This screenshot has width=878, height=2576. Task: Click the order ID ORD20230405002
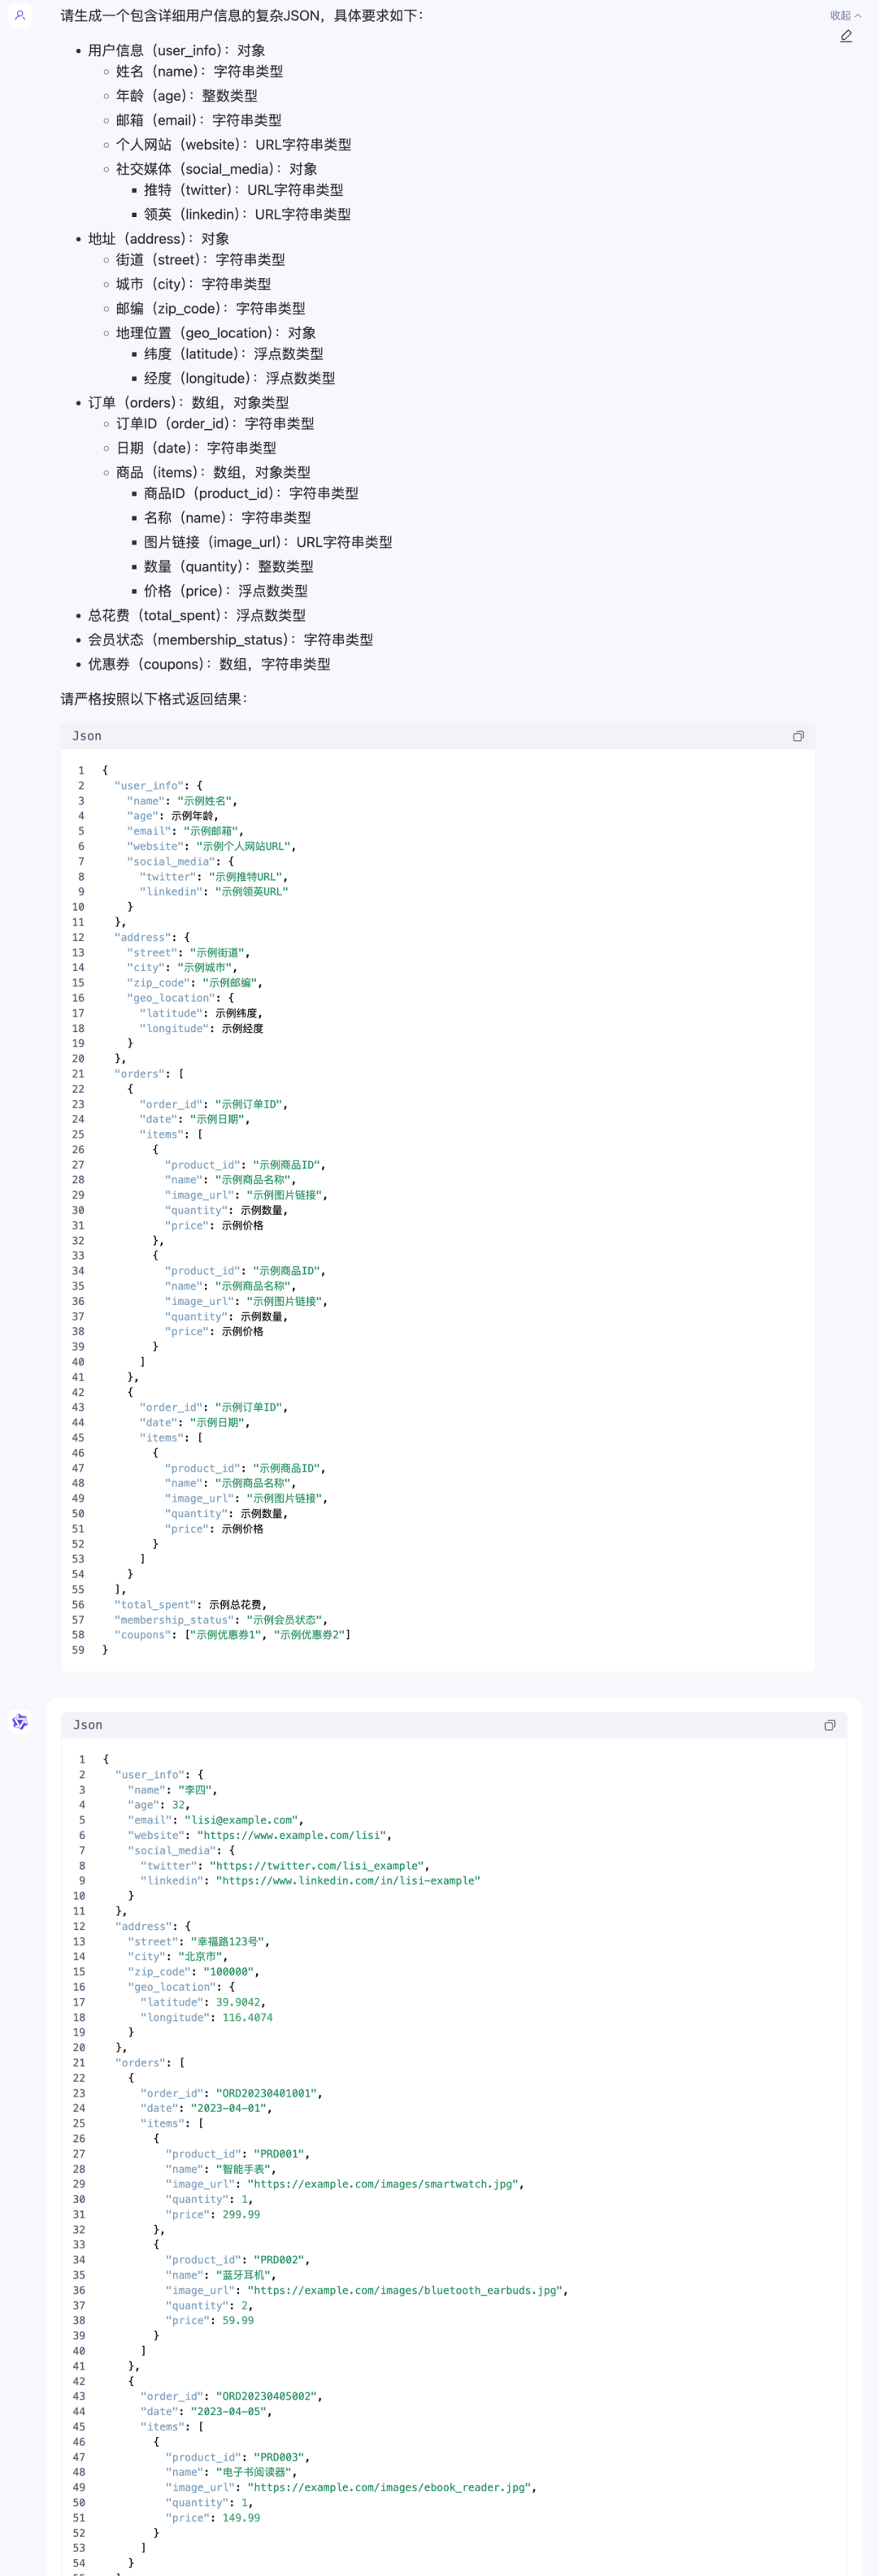tap(267, 2396)
